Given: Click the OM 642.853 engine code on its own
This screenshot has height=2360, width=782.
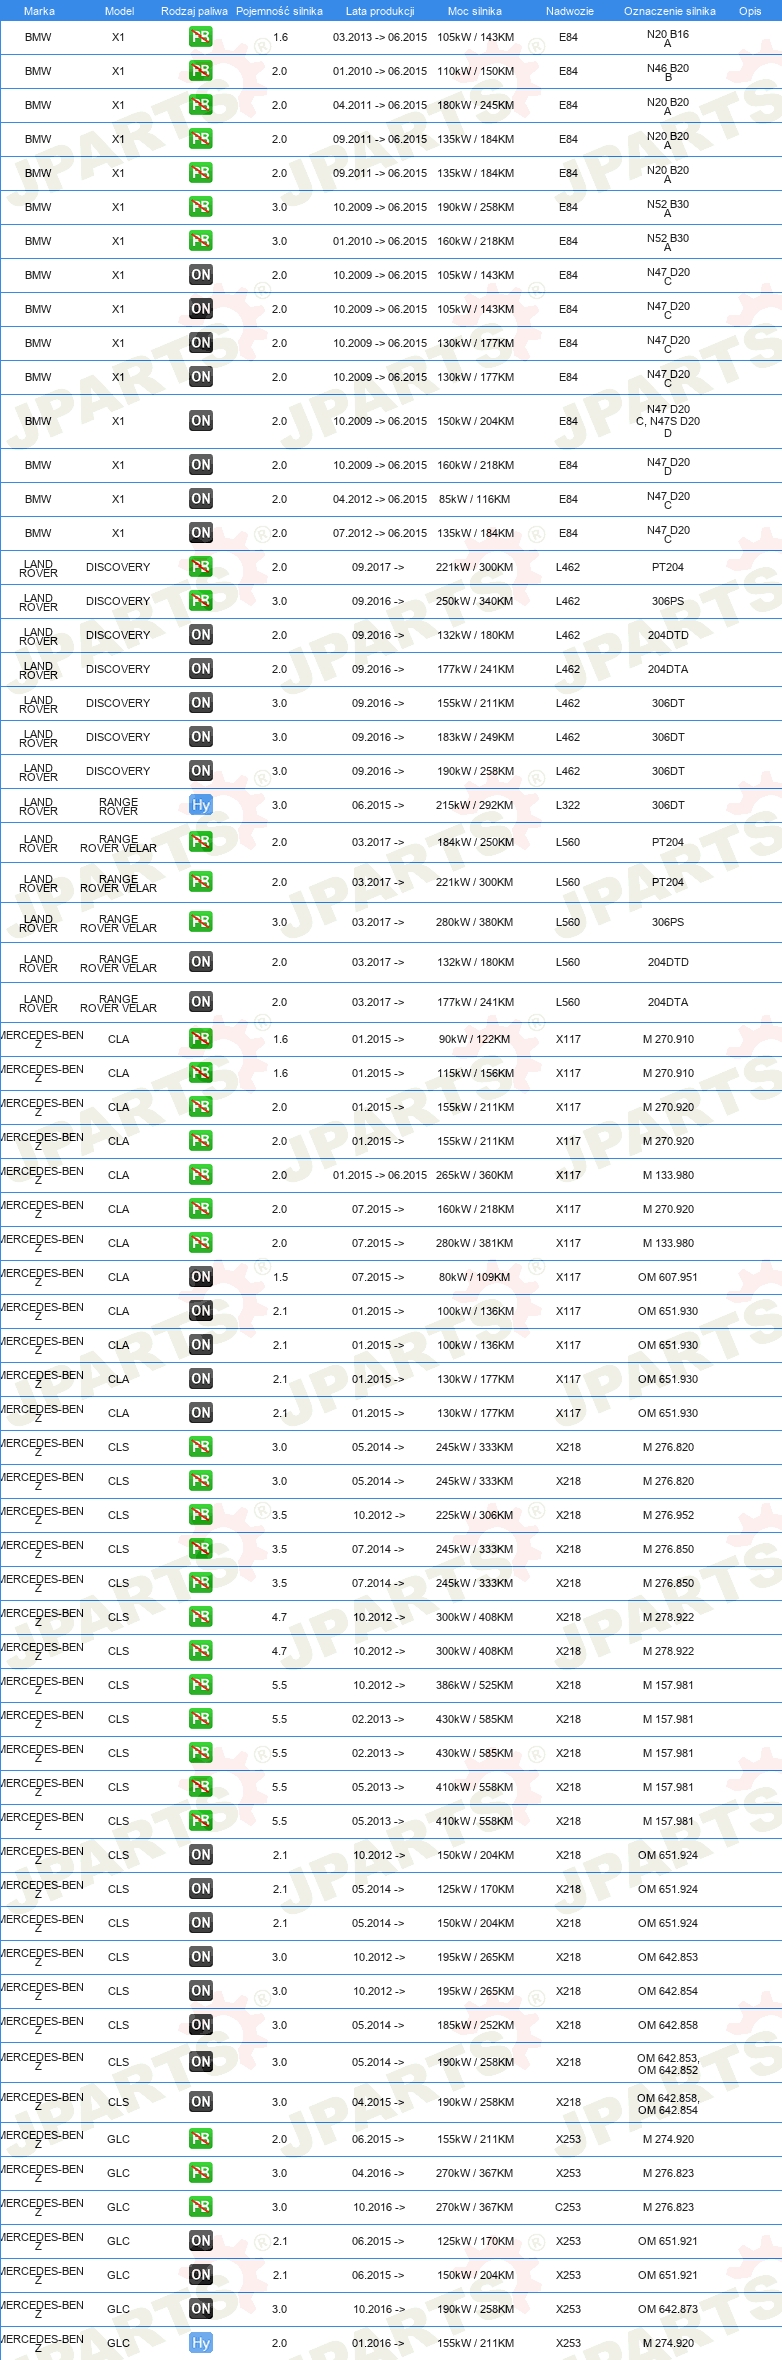Looking at the screenshot, I should point(668,1957).
